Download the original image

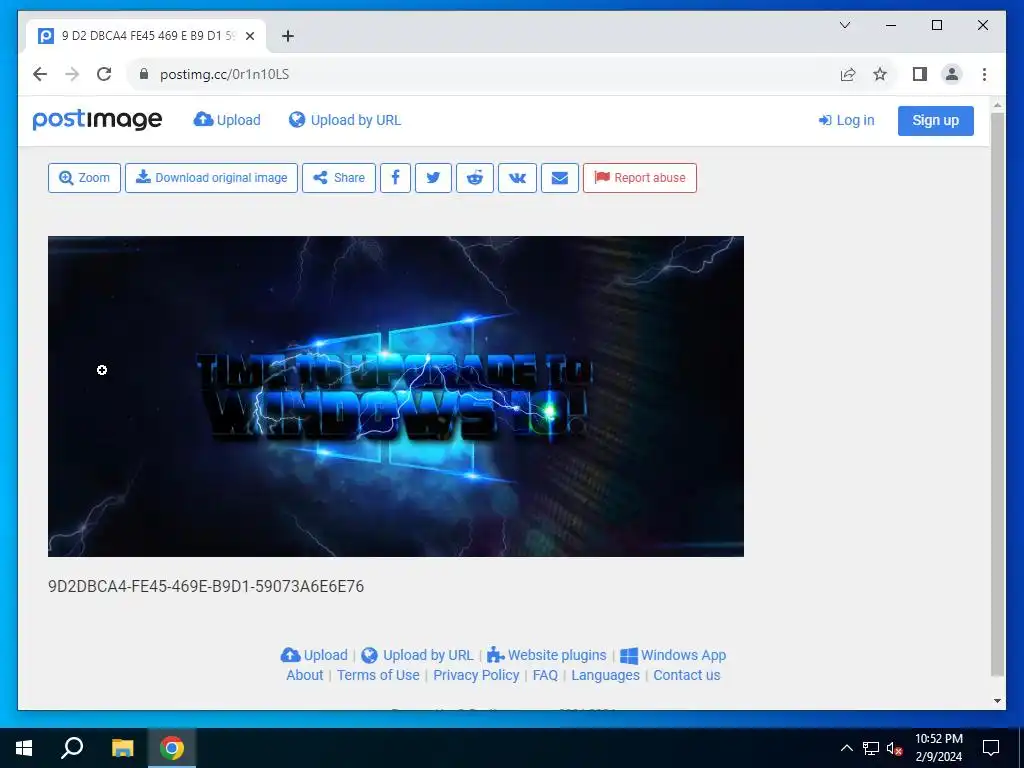(x=211, y=178)
